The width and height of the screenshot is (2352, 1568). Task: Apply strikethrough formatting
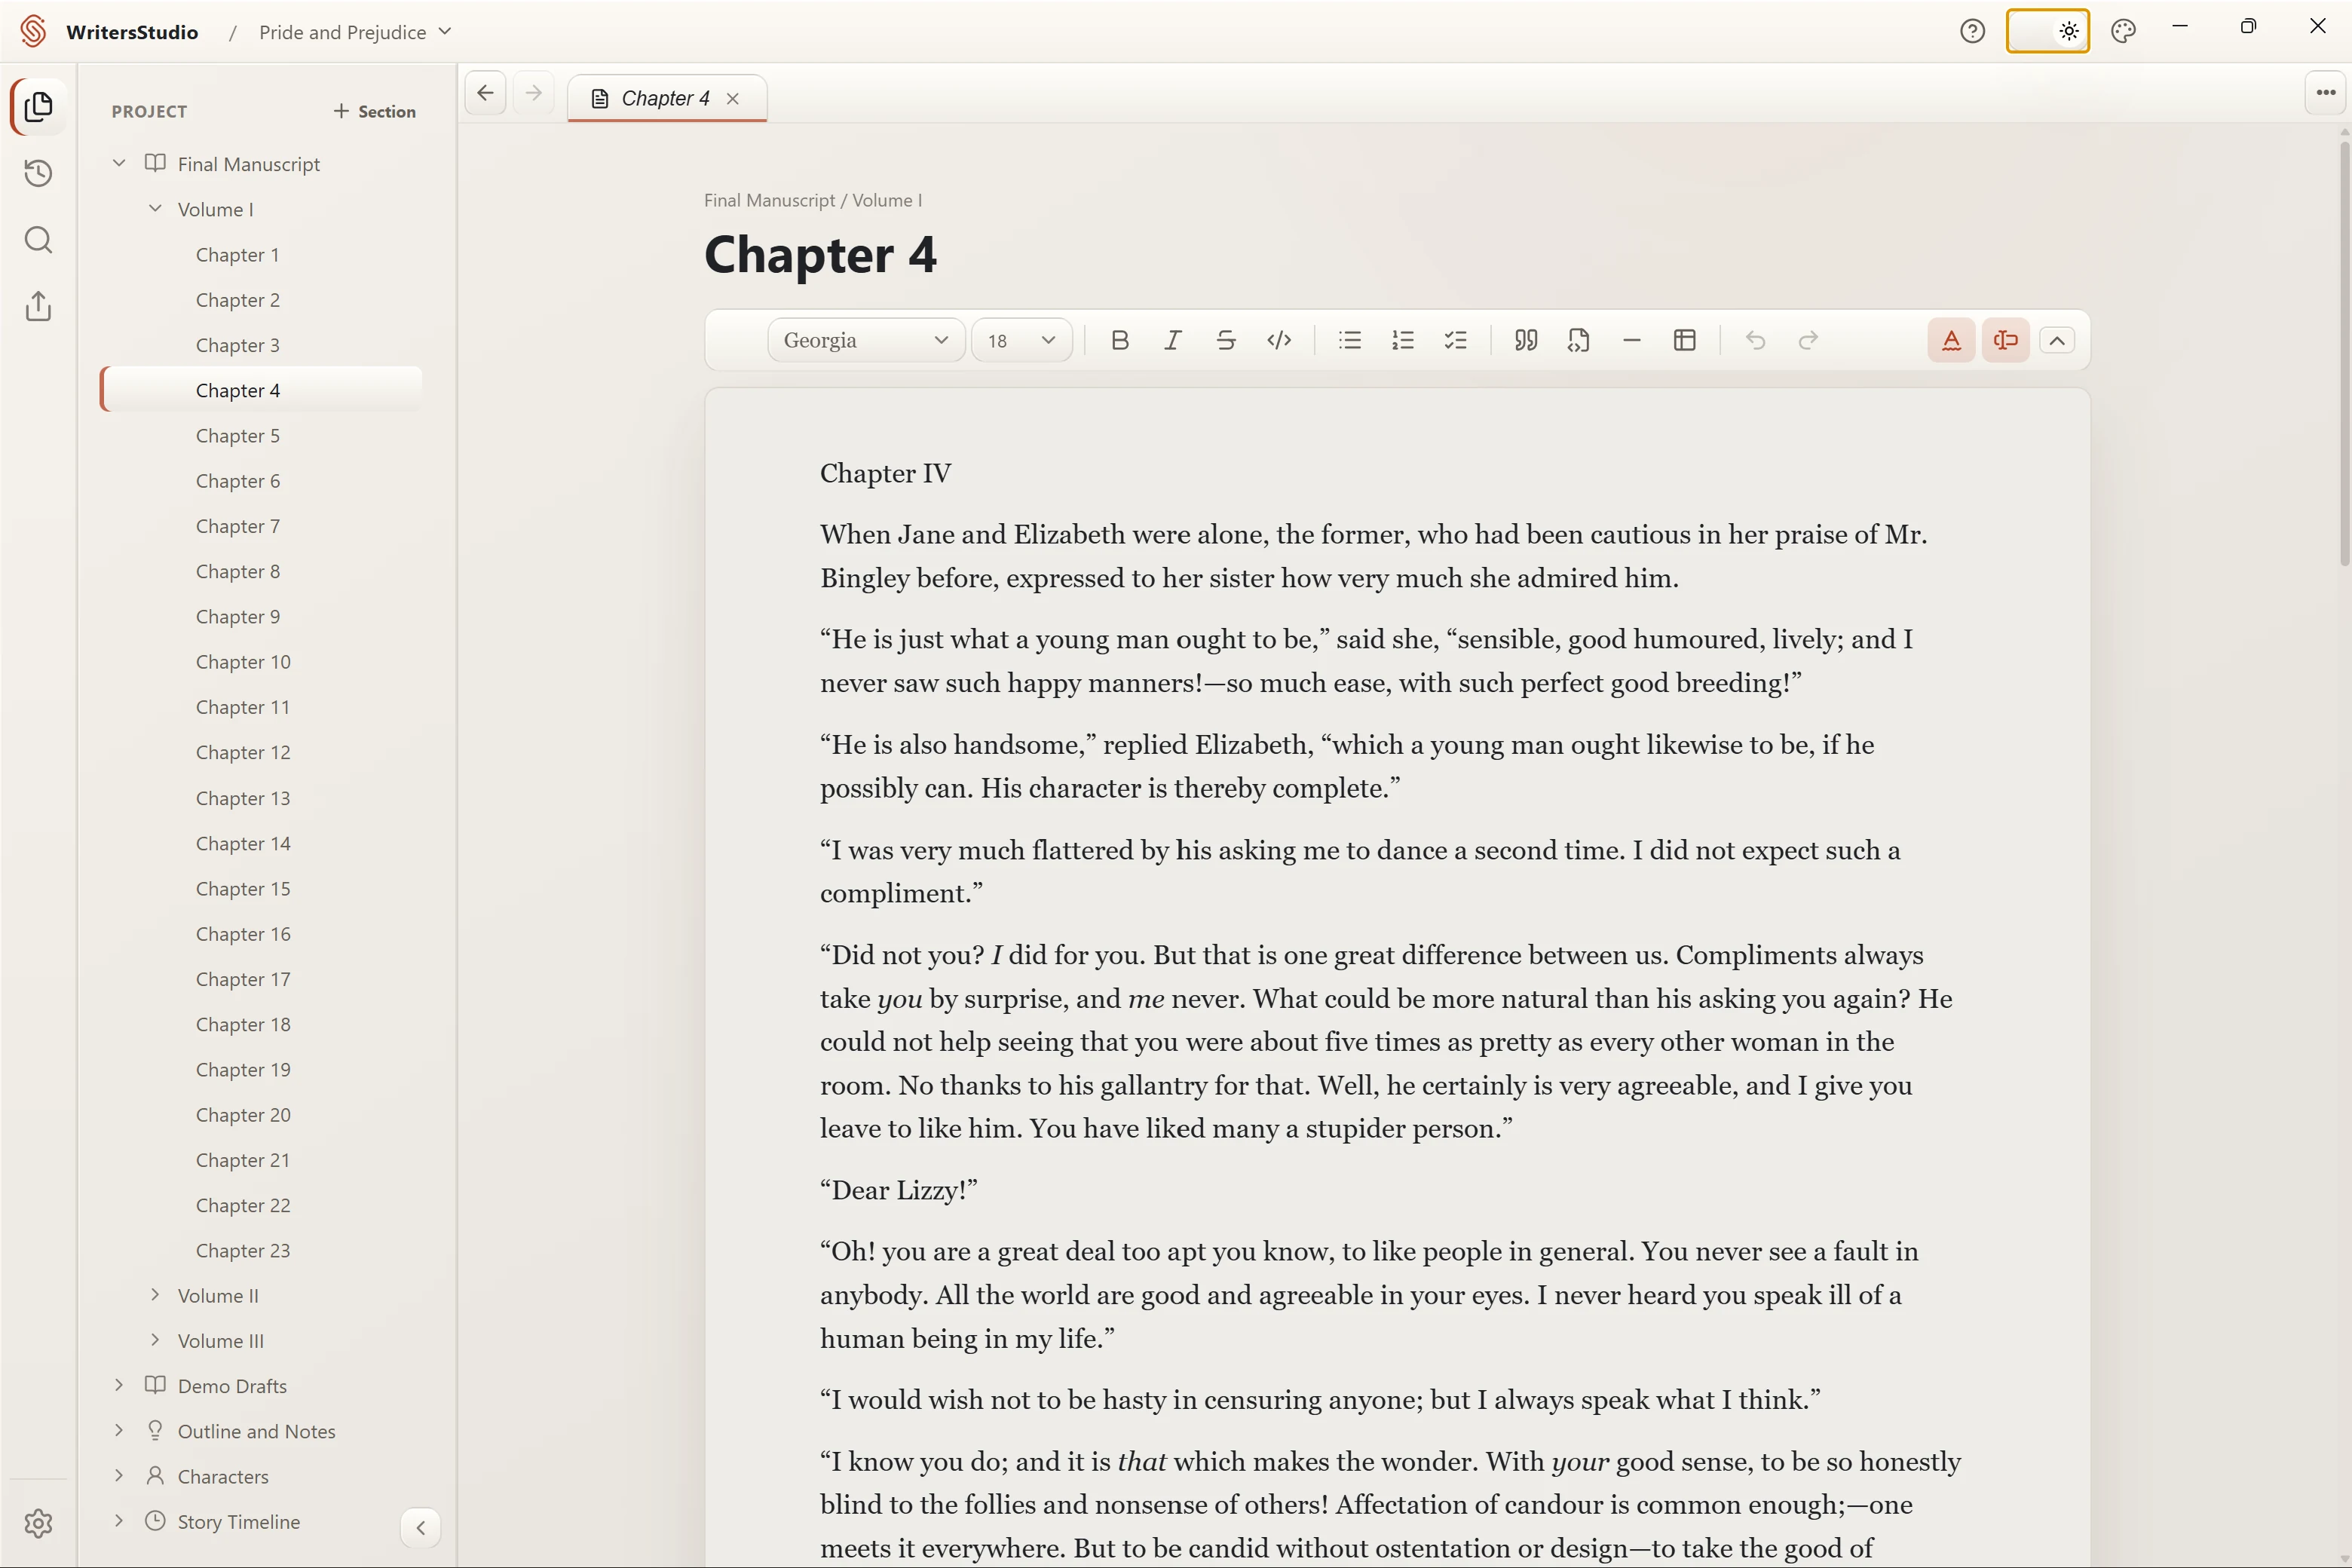point(1226,340)
